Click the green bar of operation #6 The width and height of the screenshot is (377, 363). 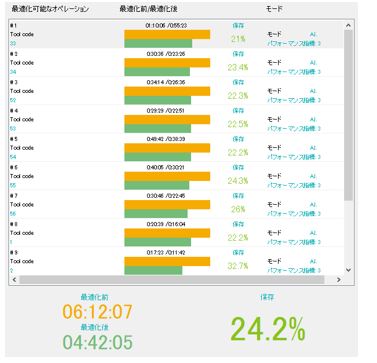pyautogui.click(x=157, y=185)
